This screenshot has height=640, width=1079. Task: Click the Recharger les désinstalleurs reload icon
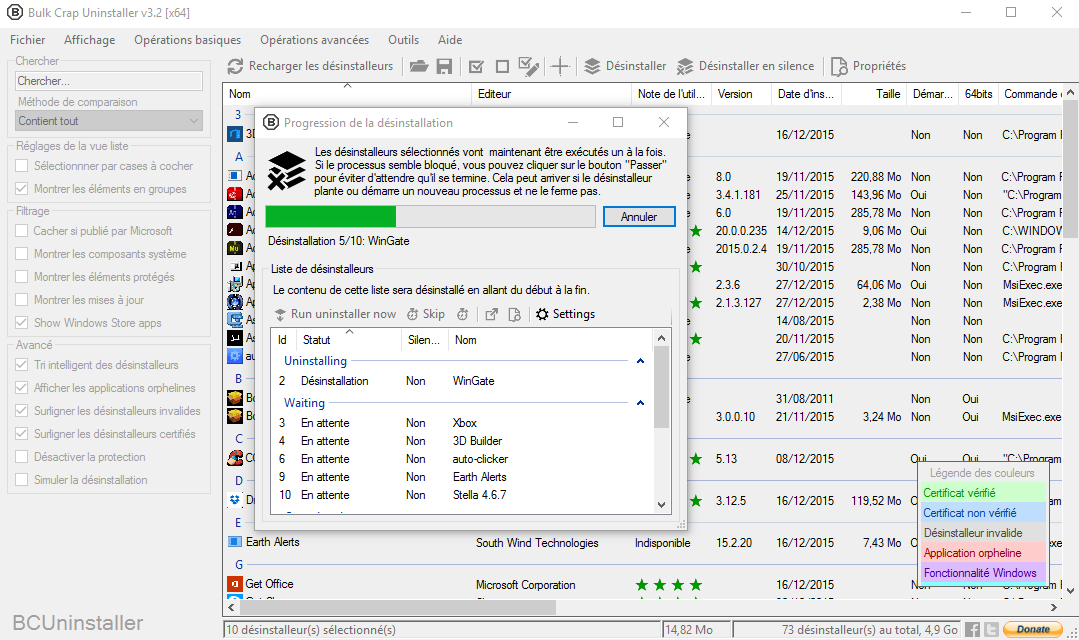pyautogui.click(x=235, y=66)
